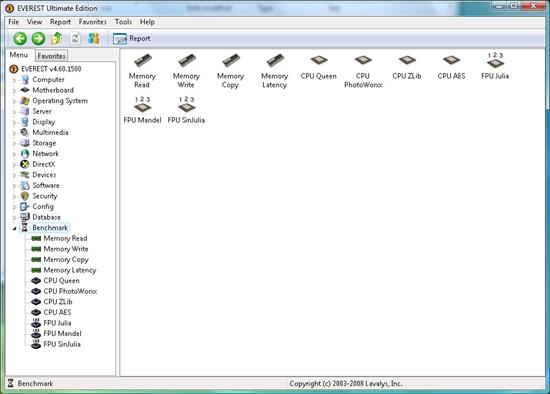Viewport: 550px width, 394px height.
Task: Select Devices in the tree
Action: pos(44,175)
